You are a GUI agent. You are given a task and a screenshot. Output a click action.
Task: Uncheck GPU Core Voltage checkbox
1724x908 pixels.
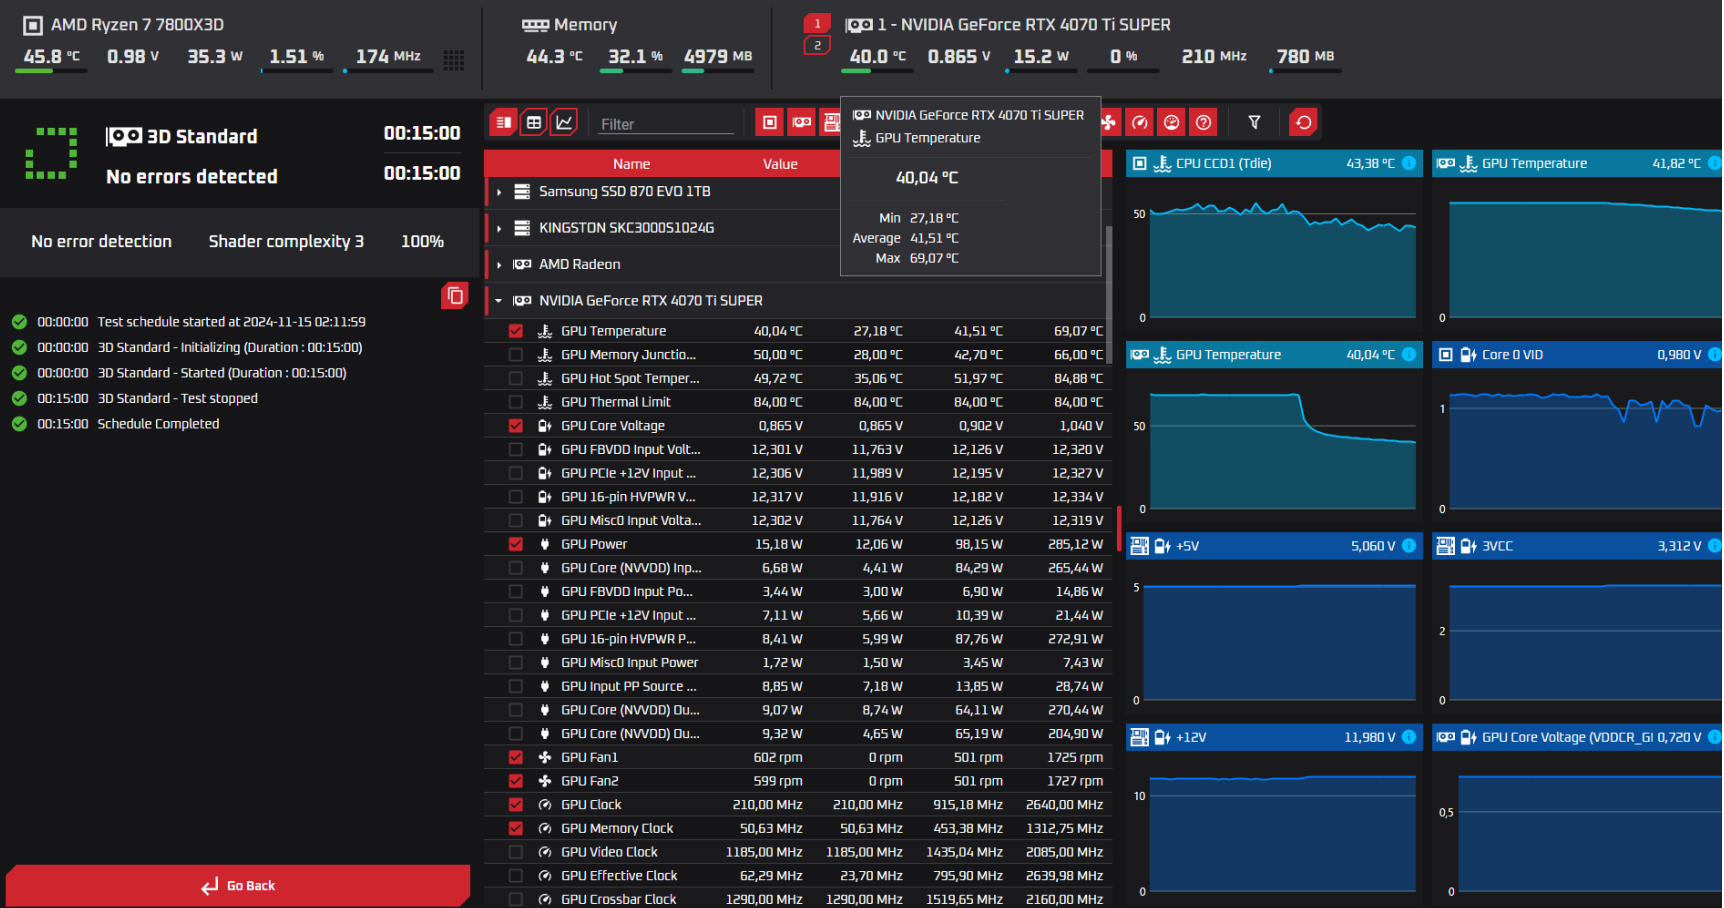[x=516, y=425]
